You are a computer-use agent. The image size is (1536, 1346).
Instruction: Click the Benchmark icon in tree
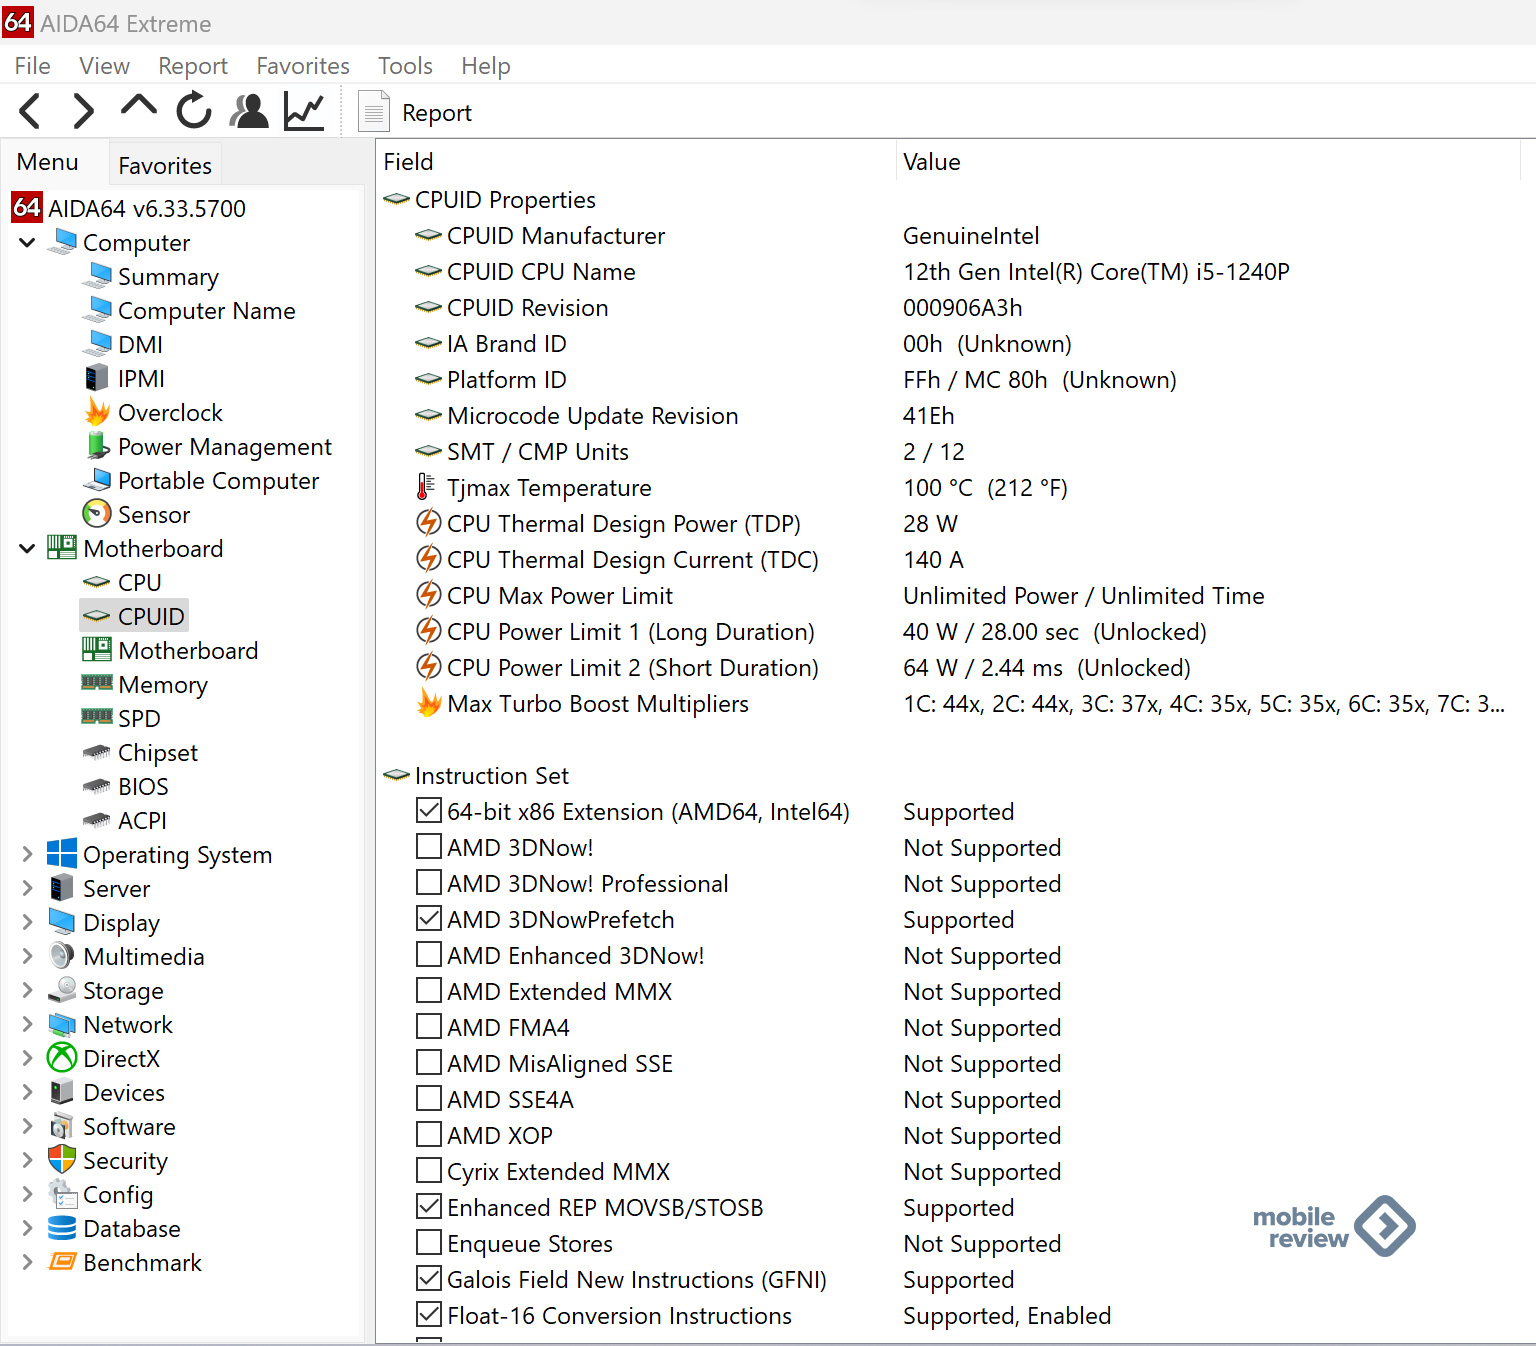[62, 1262]
